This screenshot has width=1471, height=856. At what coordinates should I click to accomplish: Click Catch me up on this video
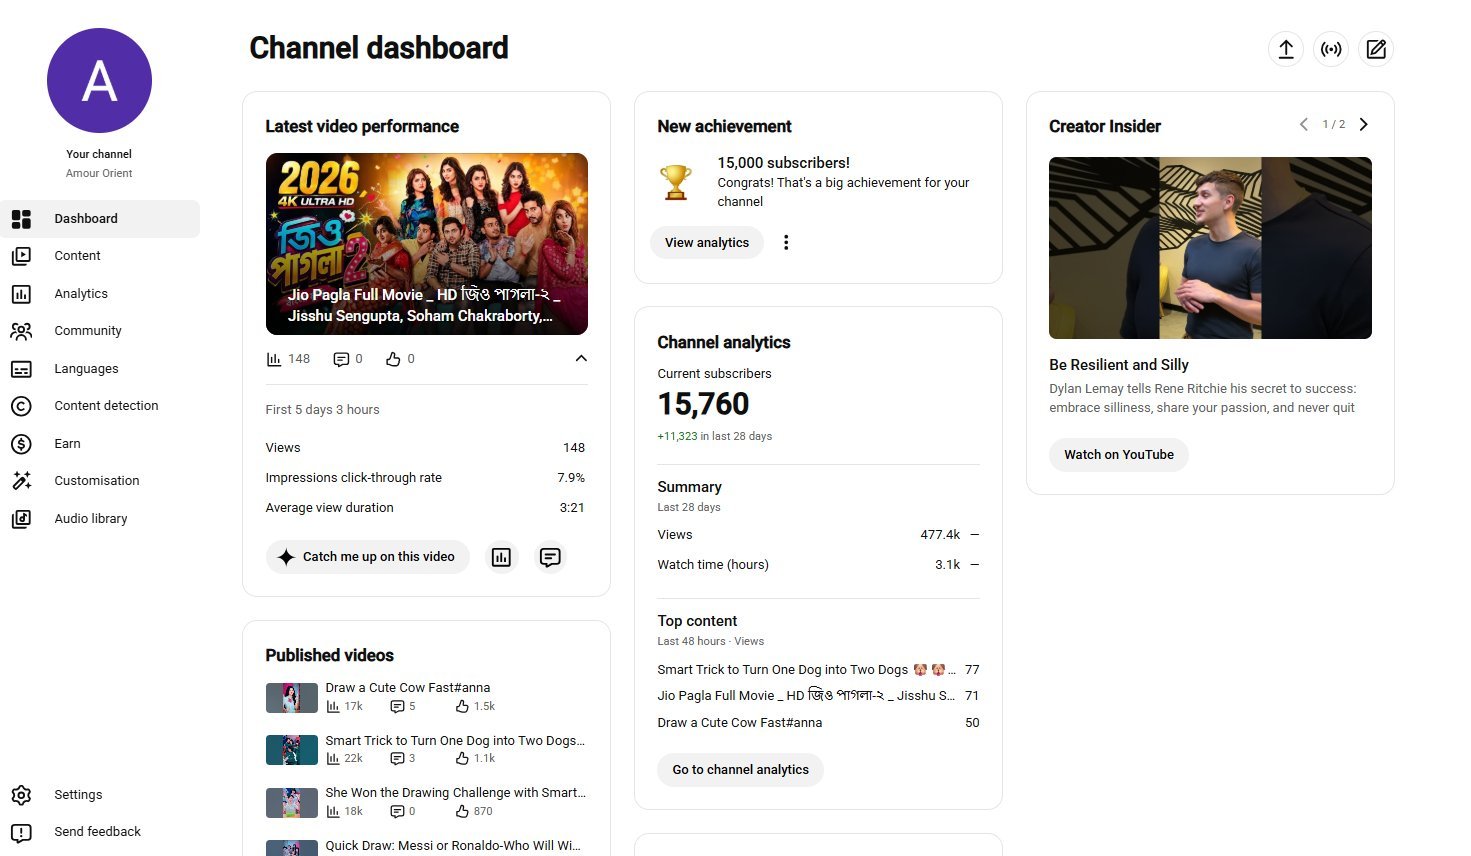click(x=367, y=557)
